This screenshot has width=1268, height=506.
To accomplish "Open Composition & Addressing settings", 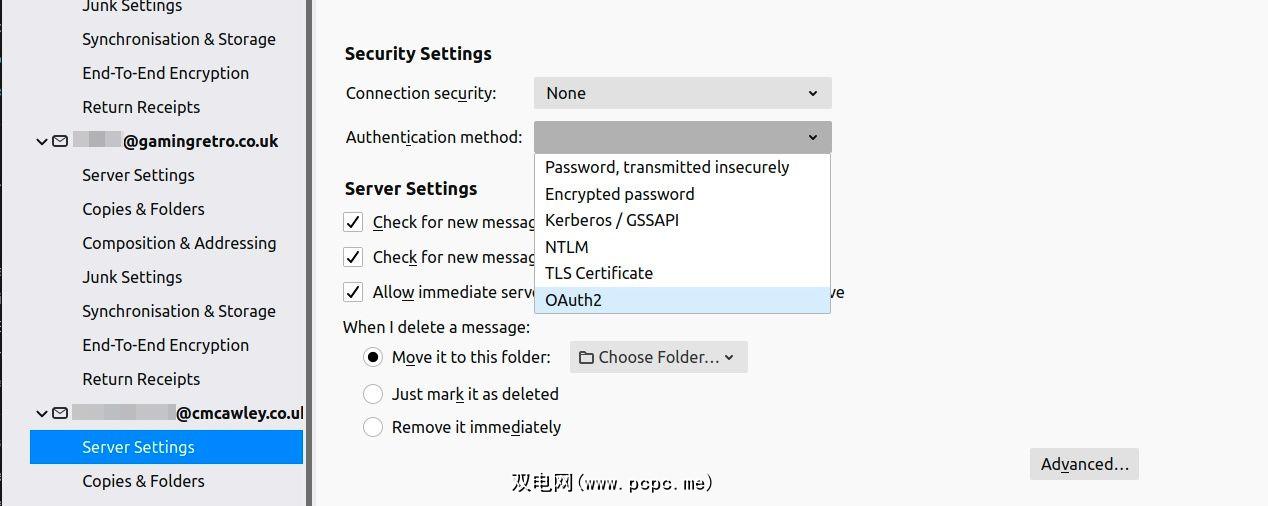I will pyautogui.click(x=179, y=243).
